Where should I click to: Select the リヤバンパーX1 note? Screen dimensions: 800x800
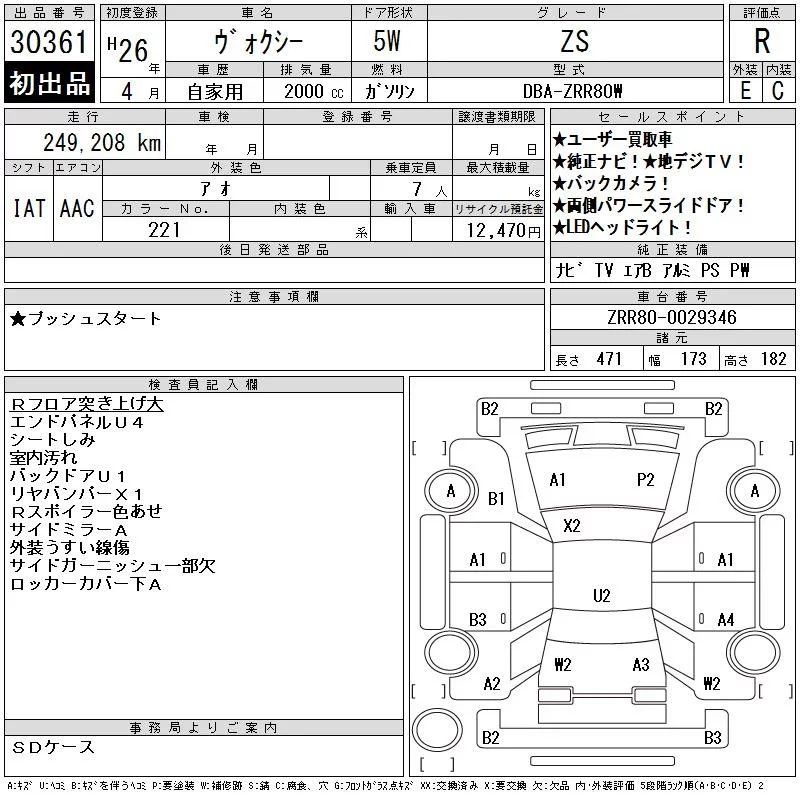tap(77, 493)
